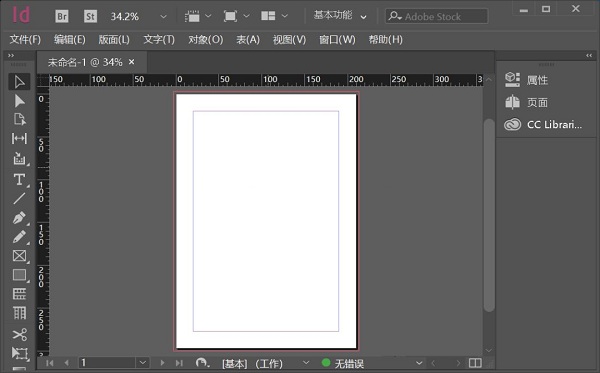Open the 帮助(H) menu
Viewport: 600px width, 373px height.
(385, 39)
